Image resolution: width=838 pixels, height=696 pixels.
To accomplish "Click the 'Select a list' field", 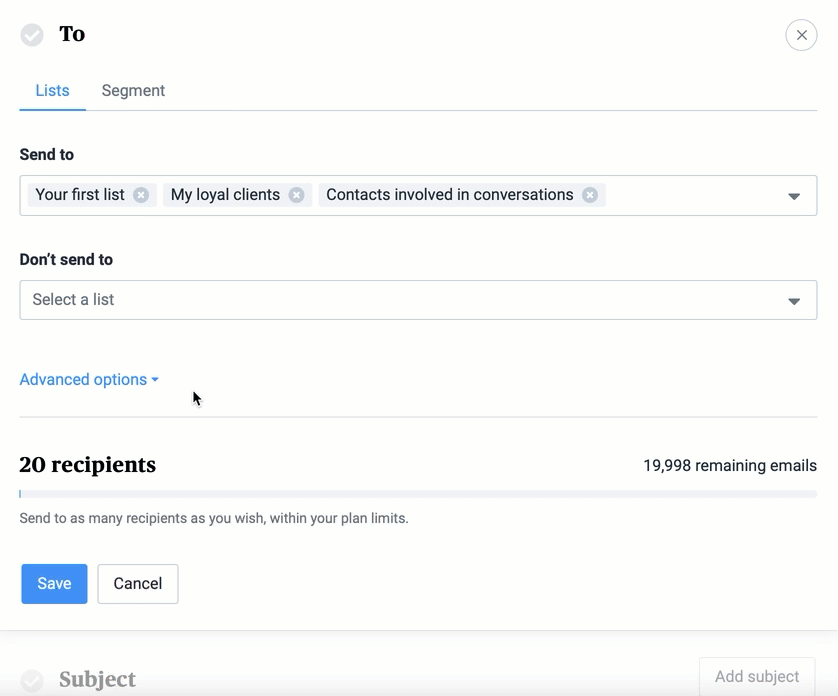I will pyautogui.click(x=400, y=300).
